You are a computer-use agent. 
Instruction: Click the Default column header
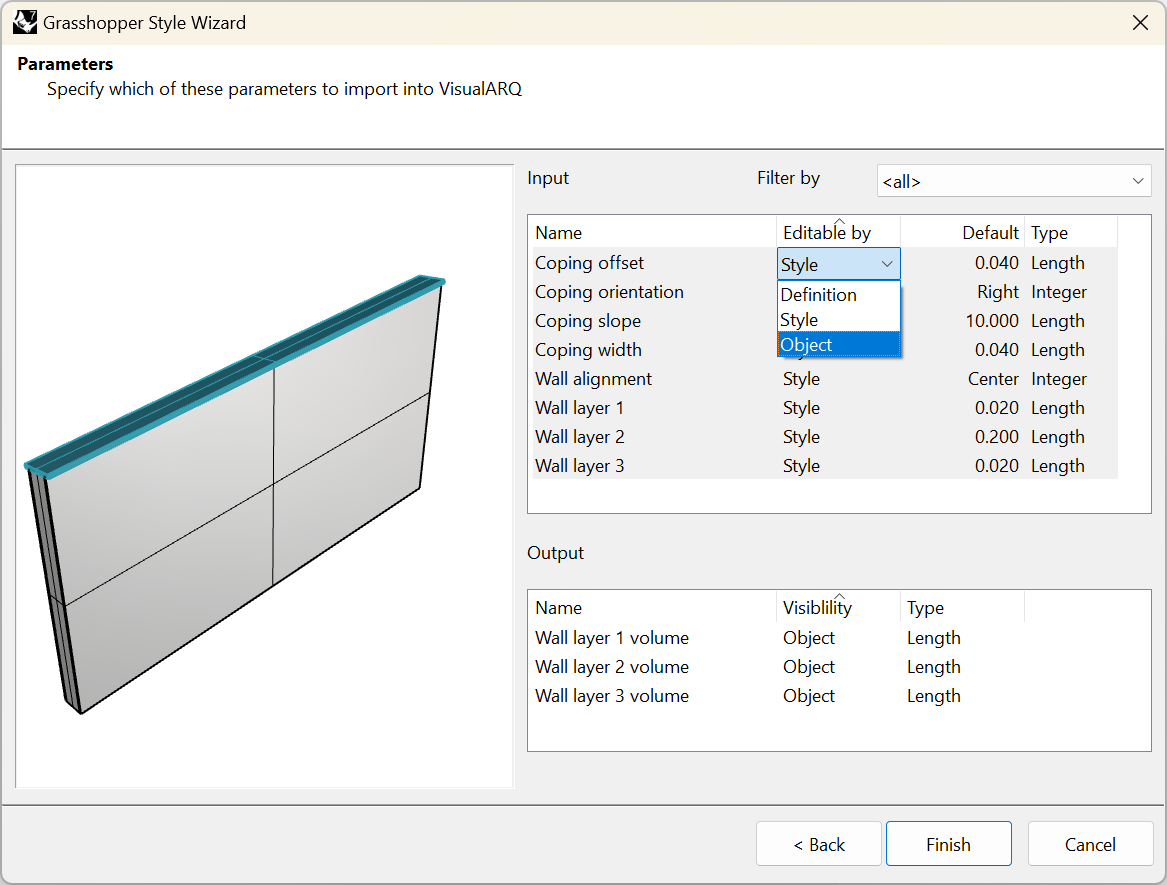pos(962,232)
